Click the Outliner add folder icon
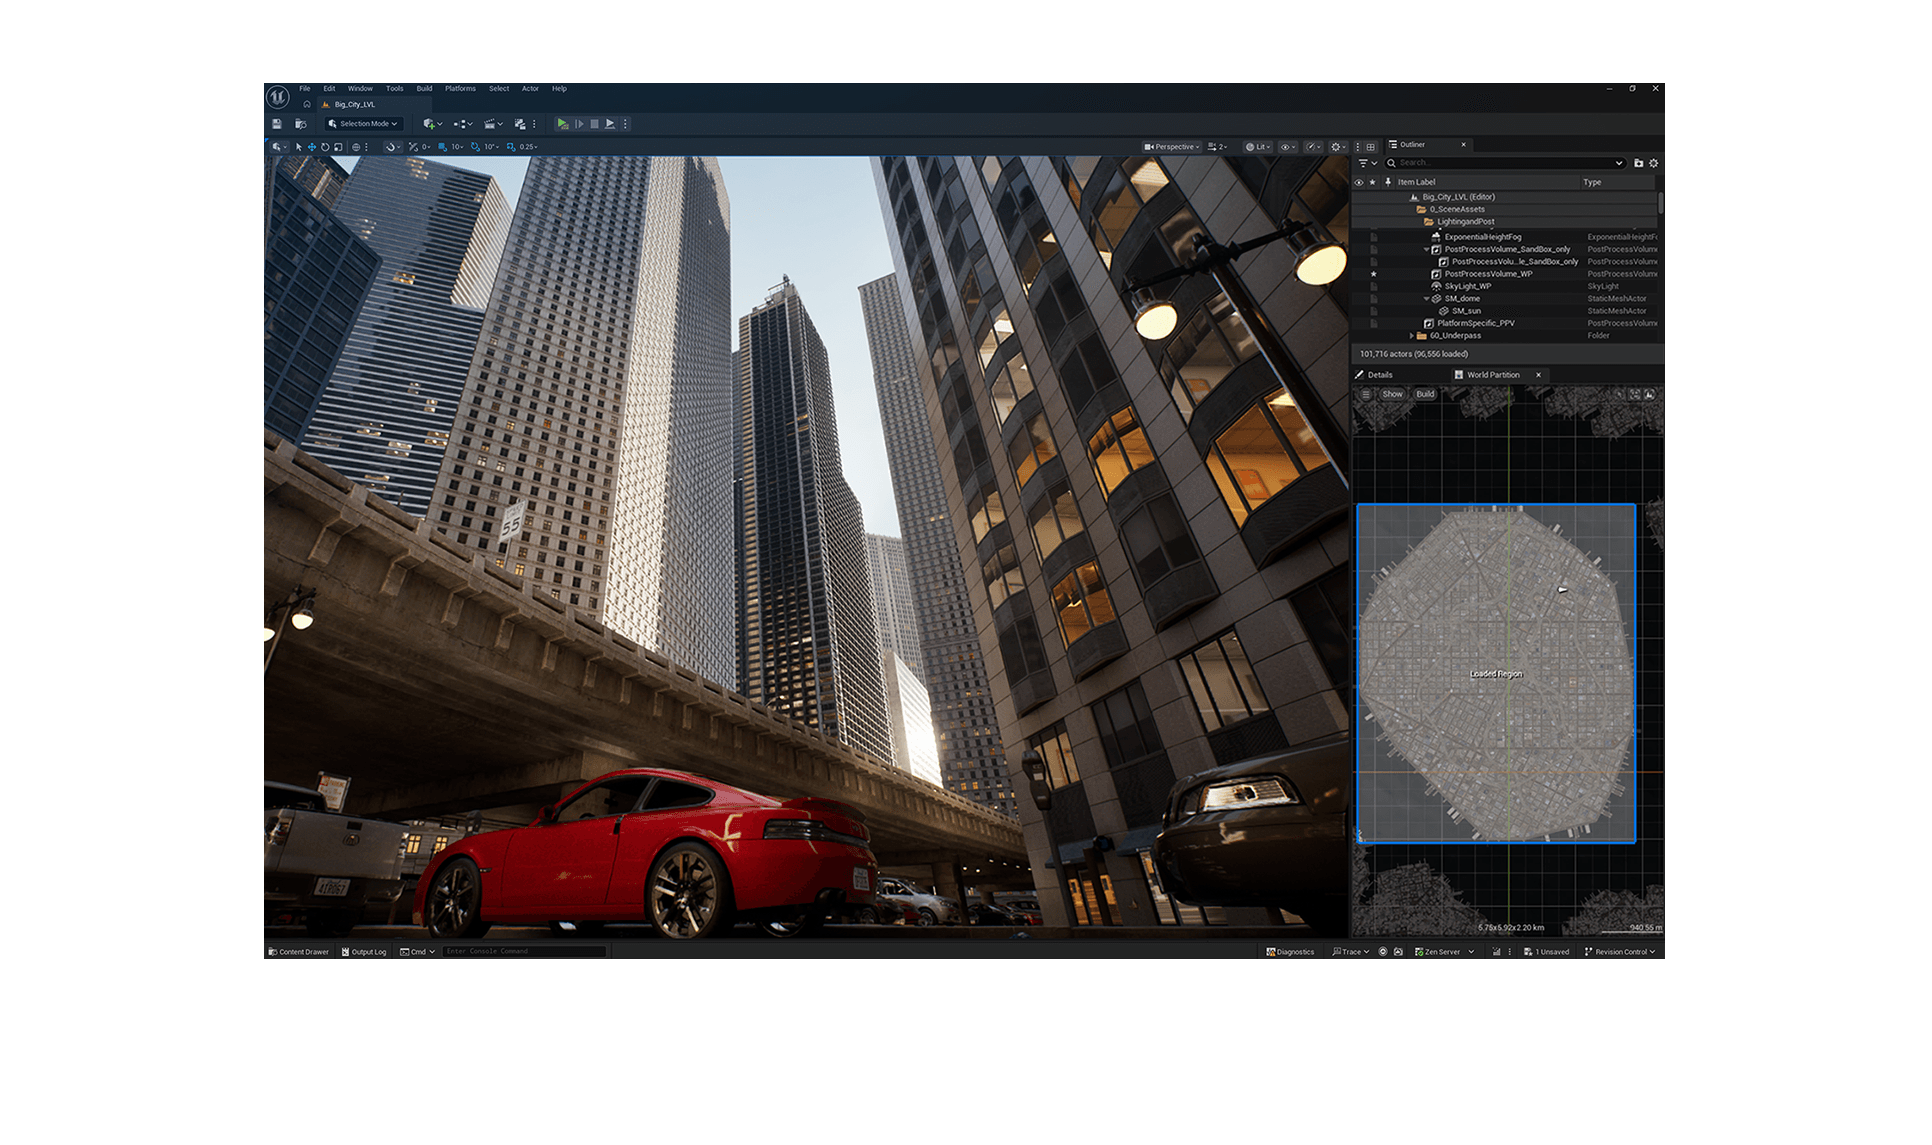 point(1638,163)
